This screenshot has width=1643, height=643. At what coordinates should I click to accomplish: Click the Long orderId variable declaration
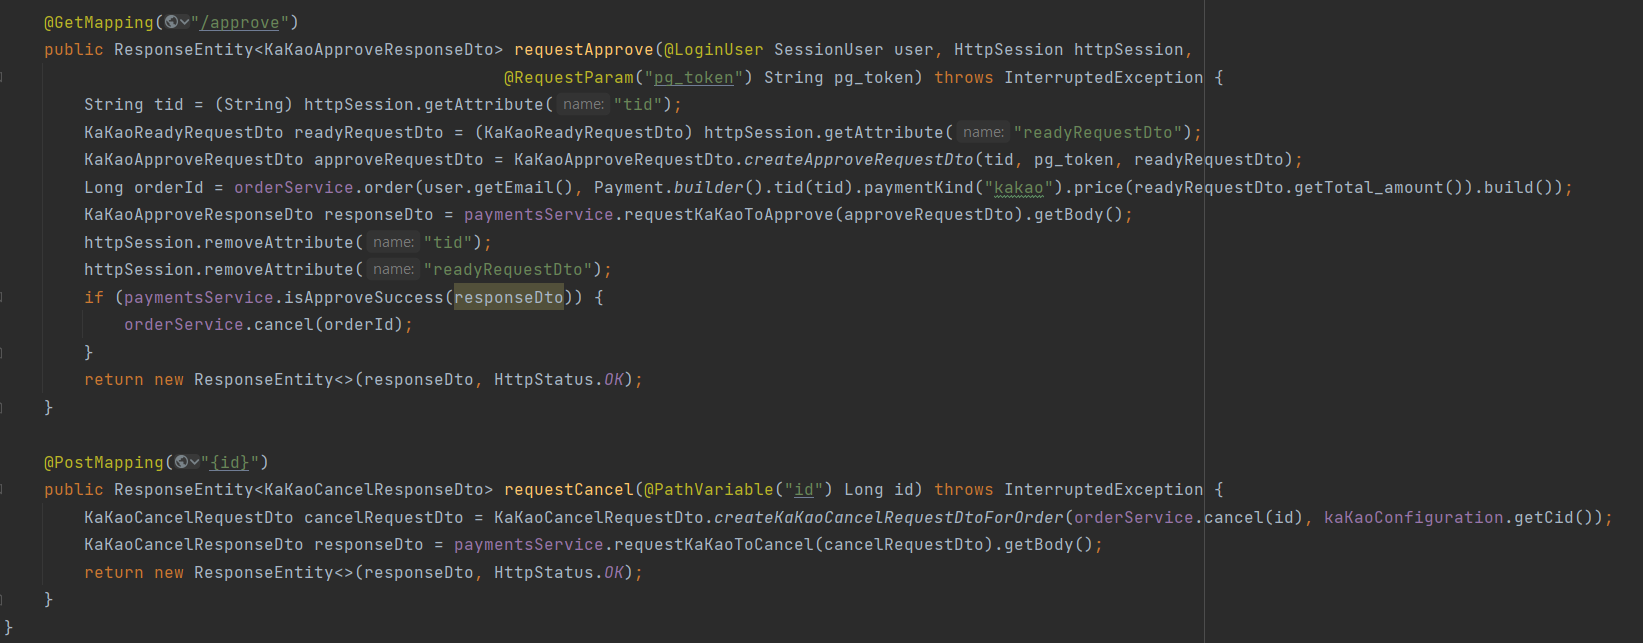[144, 187]
